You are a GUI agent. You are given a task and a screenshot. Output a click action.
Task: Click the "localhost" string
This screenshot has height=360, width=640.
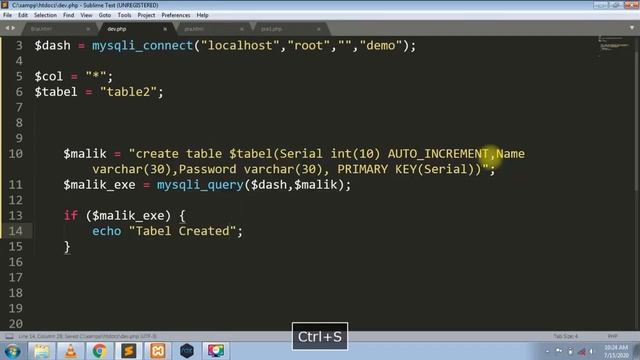(240, 45)
